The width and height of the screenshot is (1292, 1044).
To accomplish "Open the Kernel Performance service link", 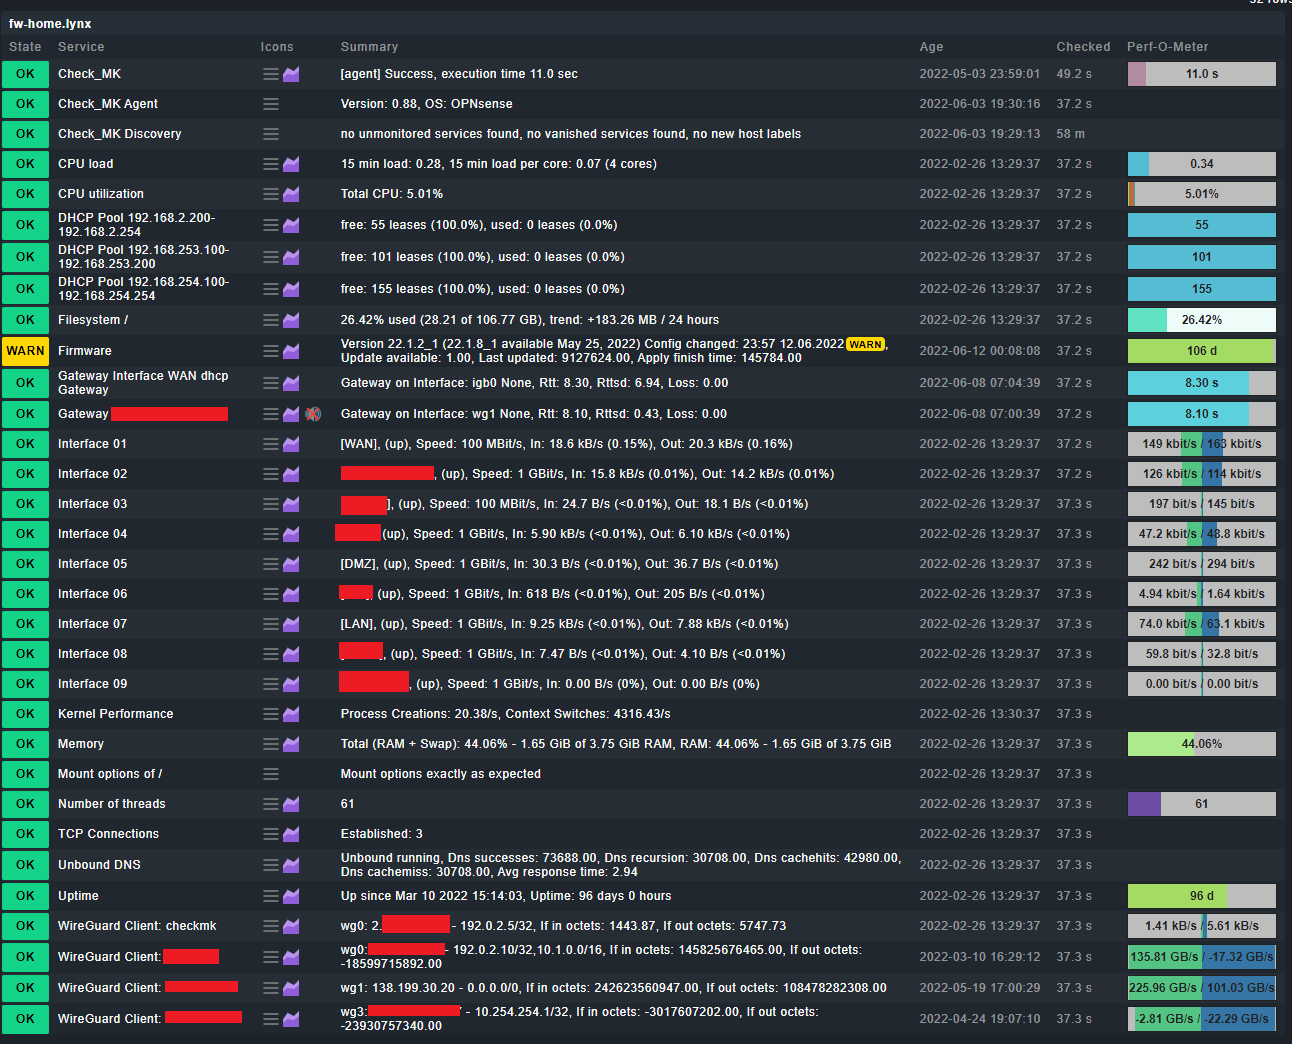I will click(x=116, y=714).
